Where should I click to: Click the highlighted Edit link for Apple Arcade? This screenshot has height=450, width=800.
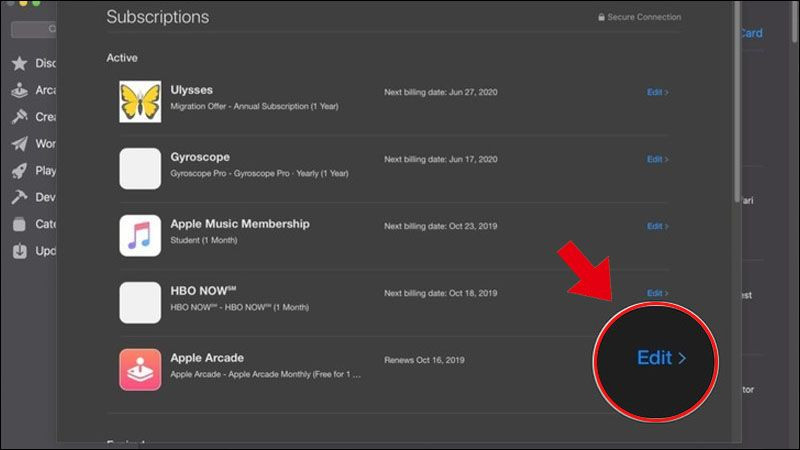[661, 358]
